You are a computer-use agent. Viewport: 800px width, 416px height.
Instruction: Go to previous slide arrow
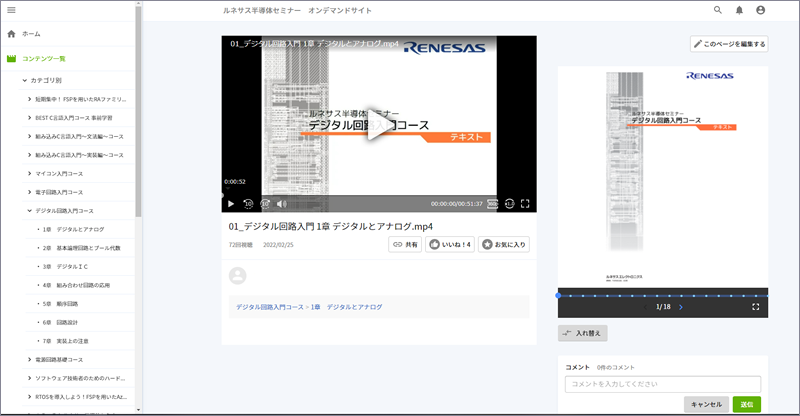coord(645,307)
